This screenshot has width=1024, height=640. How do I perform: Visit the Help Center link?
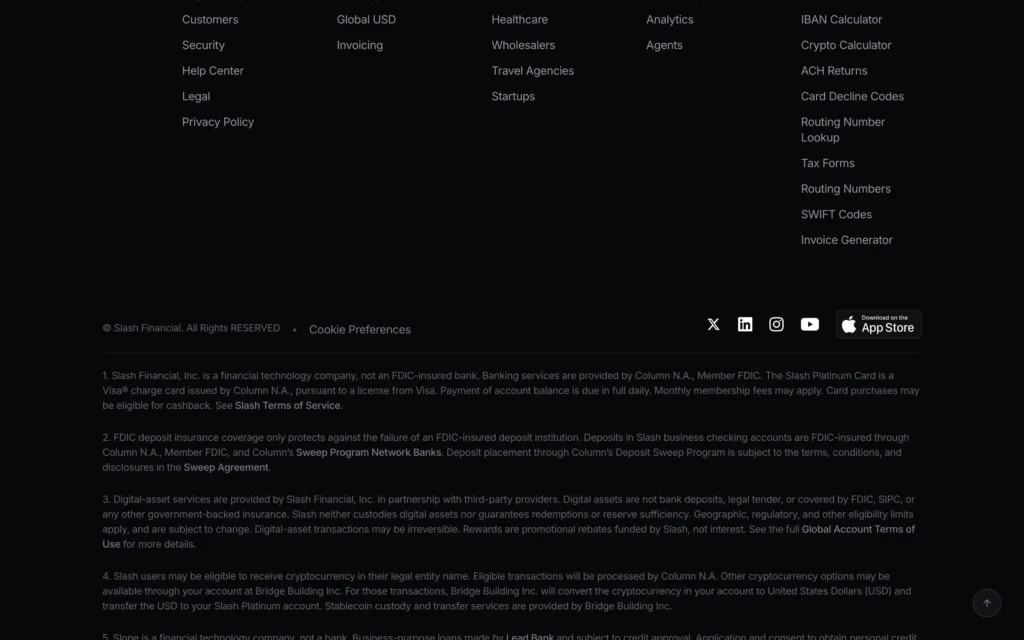pos(213,71)
